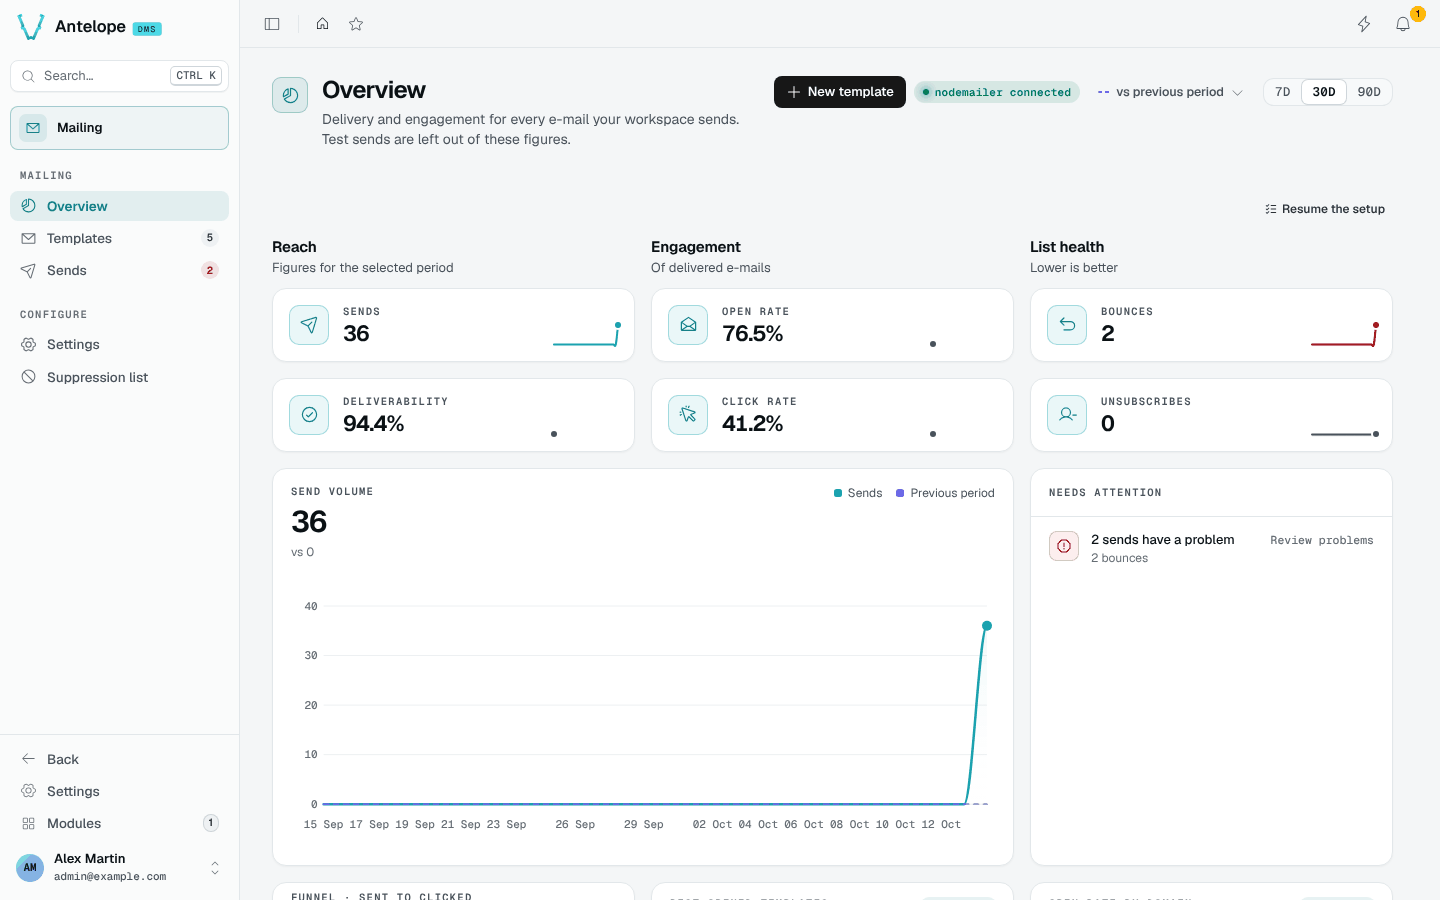Select the 7D time range
The height and width of the screenshot is (900, 1440).
(x=1283, y=92)
